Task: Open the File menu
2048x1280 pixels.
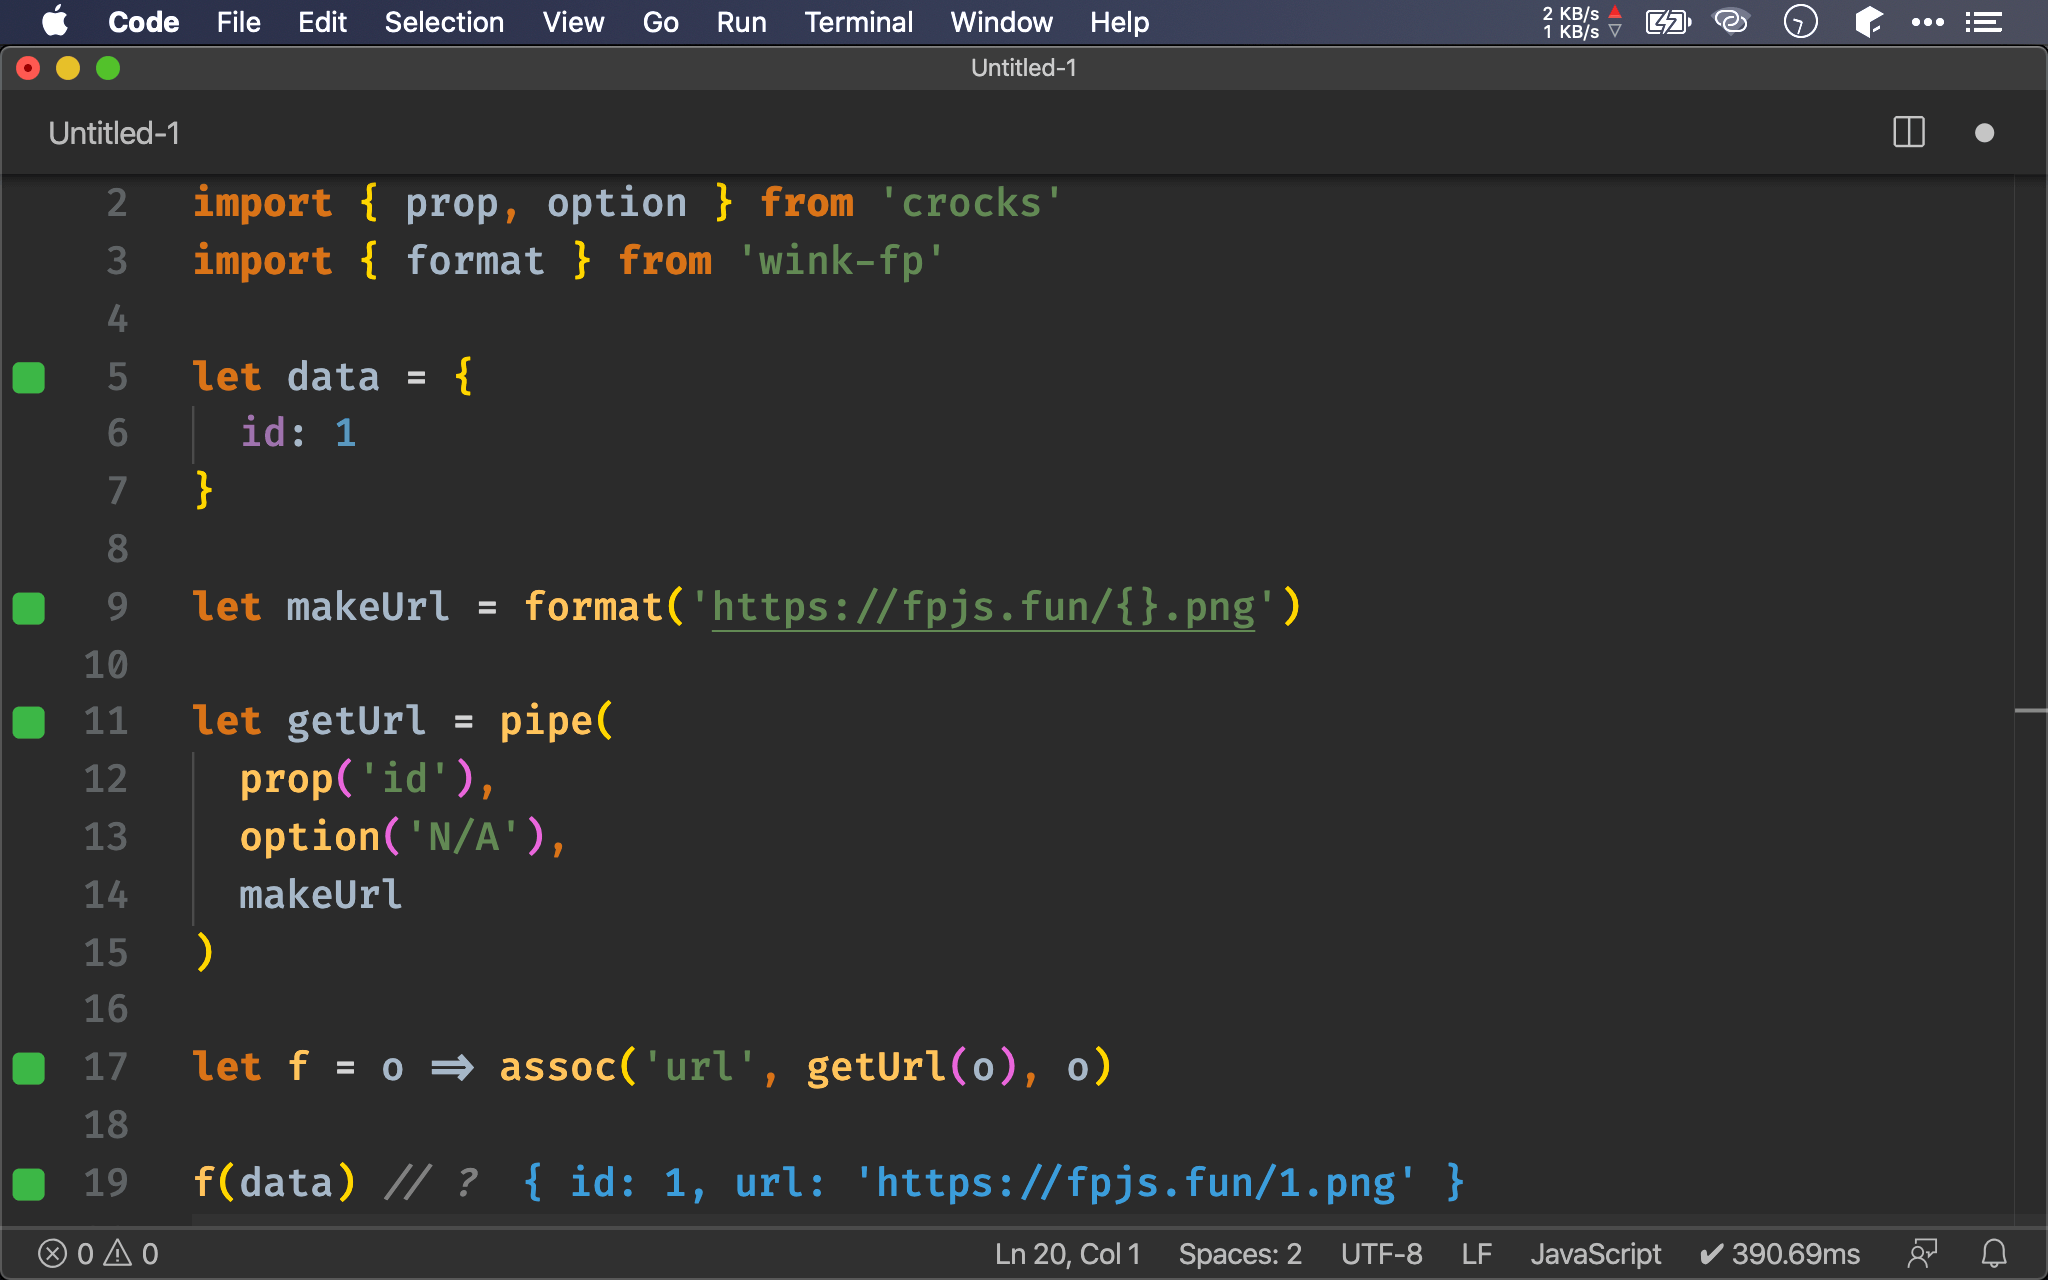Action: pos(238,22)
